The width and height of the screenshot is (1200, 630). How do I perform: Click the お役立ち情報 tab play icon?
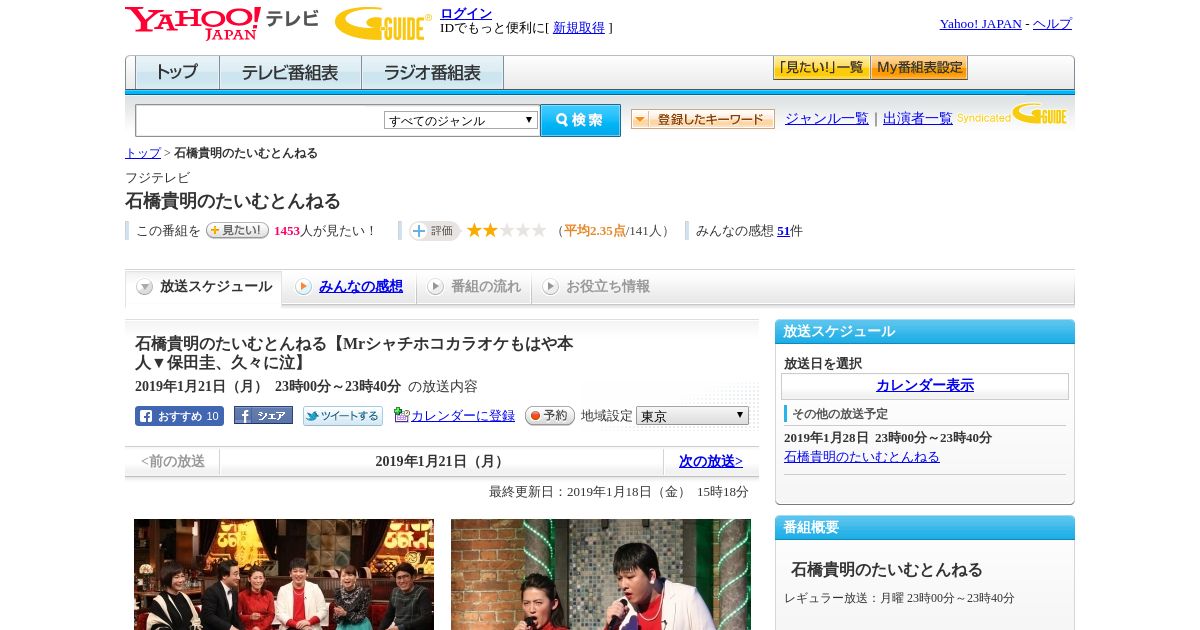550,287
